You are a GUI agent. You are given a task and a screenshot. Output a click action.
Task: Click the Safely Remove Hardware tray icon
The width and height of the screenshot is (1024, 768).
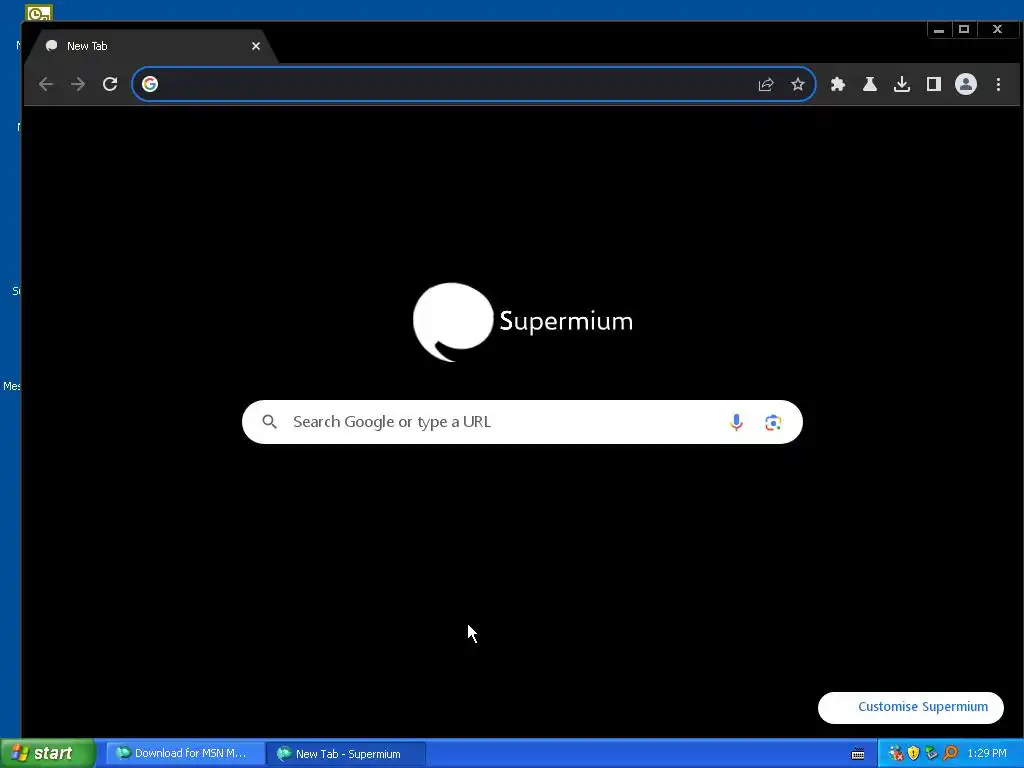[931, 753]
